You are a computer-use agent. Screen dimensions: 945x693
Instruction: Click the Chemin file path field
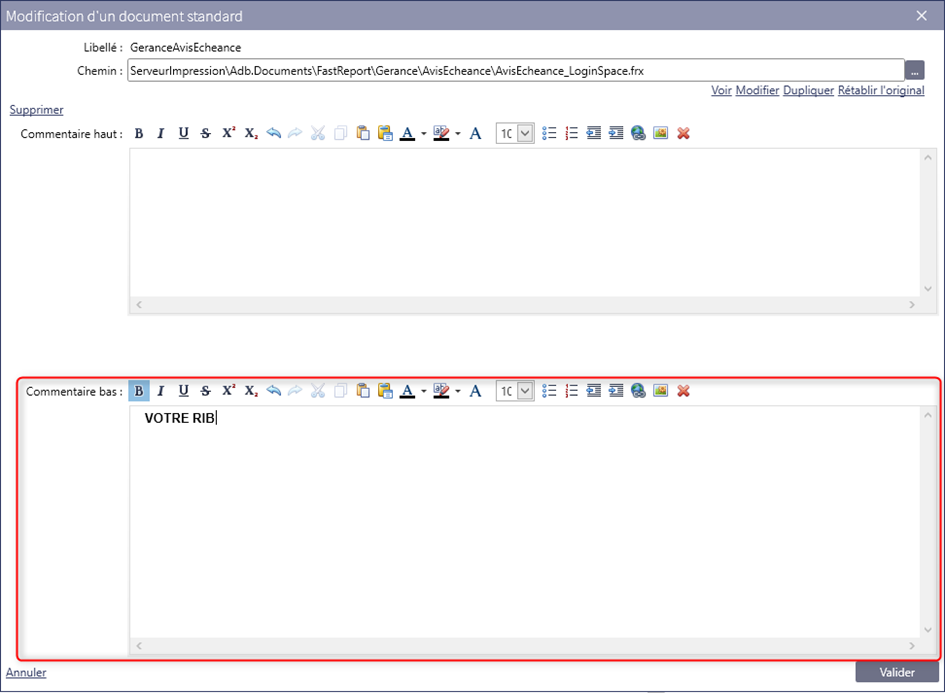point(515,71)
